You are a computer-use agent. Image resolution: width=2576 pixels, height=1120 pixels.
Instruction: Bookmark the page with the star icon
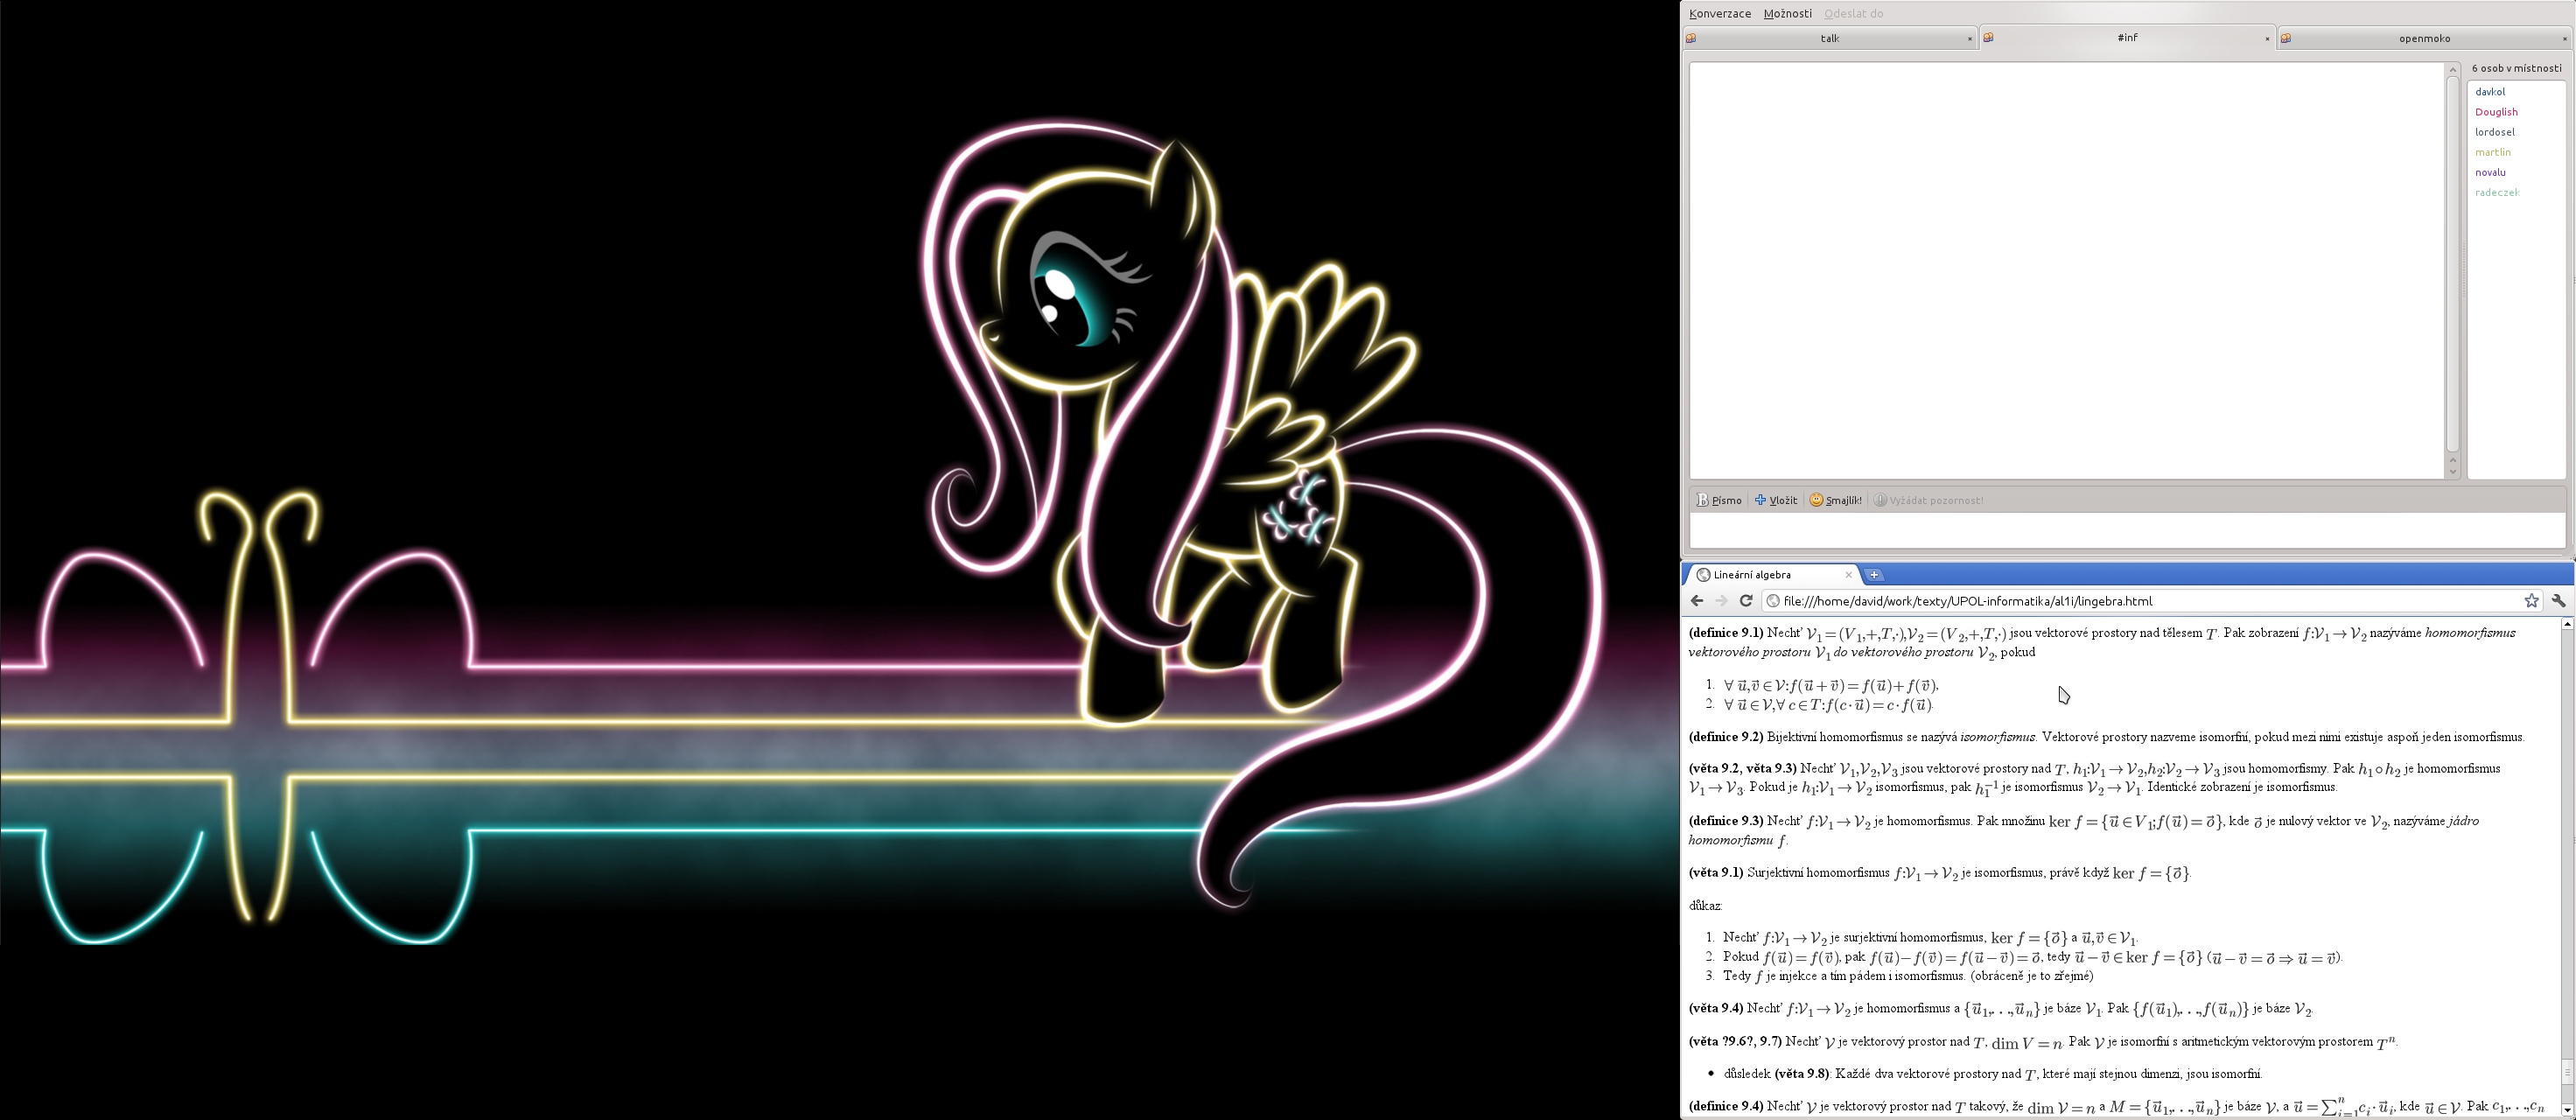2531,601
